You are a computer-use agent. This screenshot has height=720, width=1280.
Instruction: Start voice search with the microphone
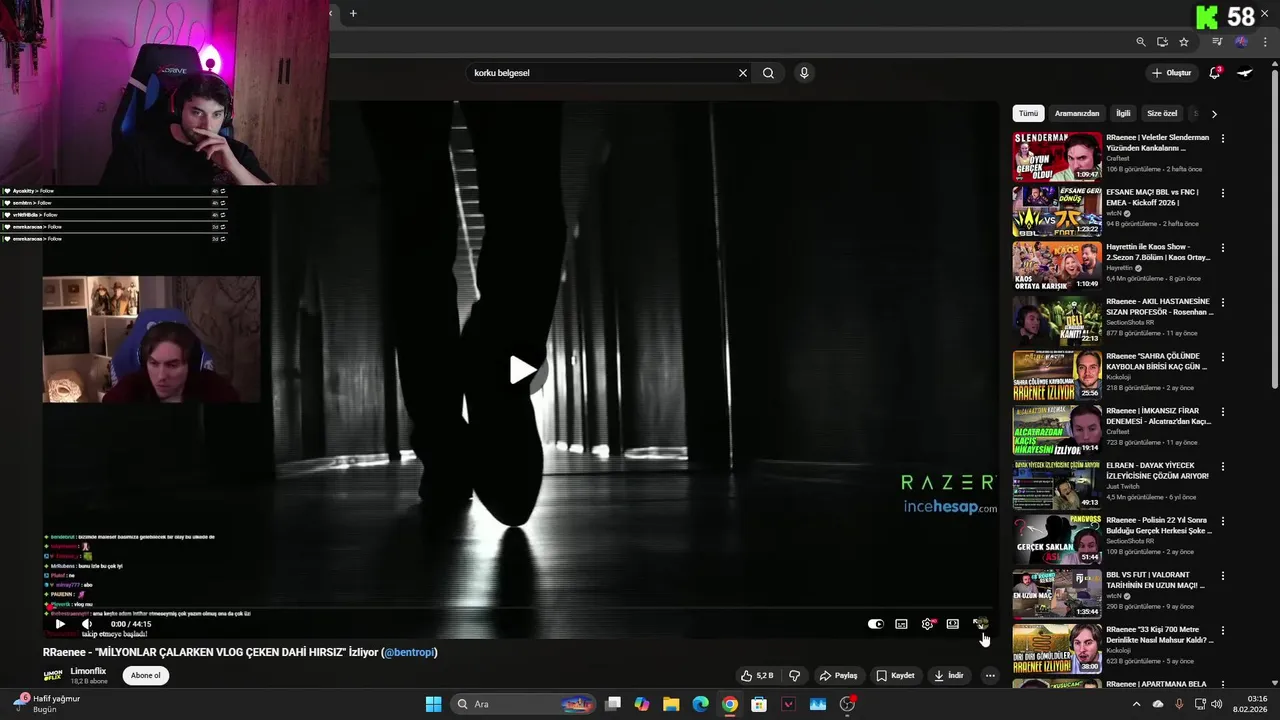click(804, 73)
